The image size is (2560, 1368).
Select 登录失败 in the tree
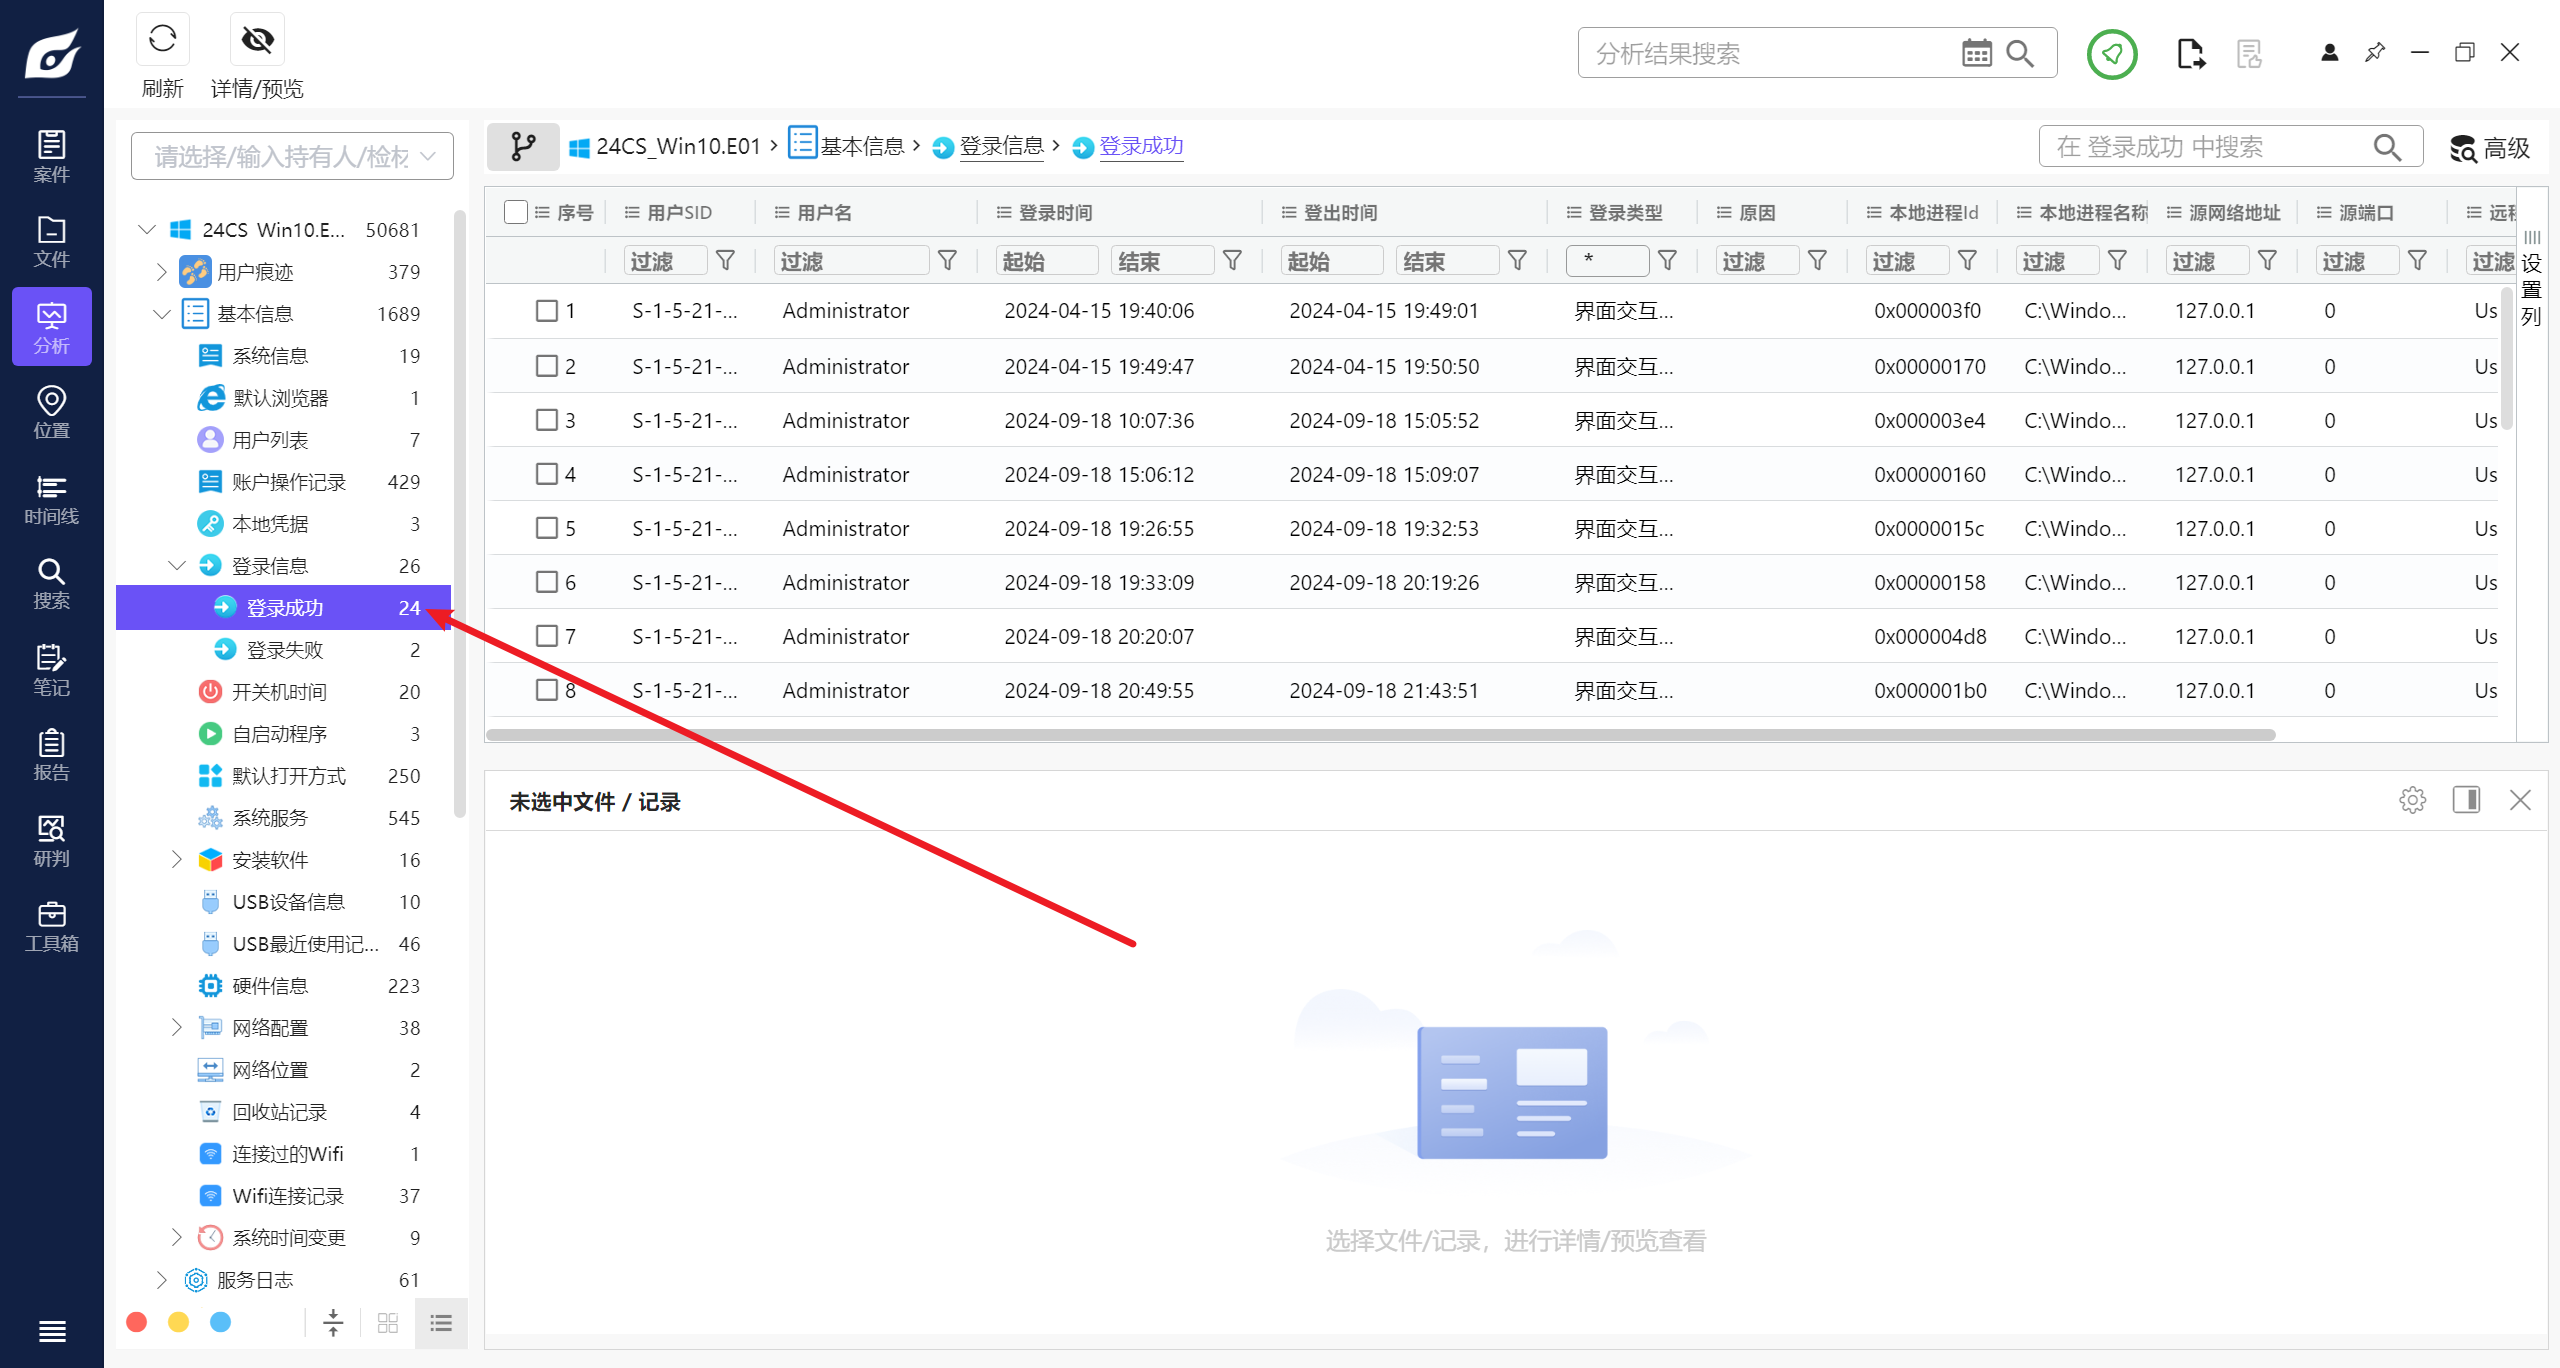pos(285,650)
